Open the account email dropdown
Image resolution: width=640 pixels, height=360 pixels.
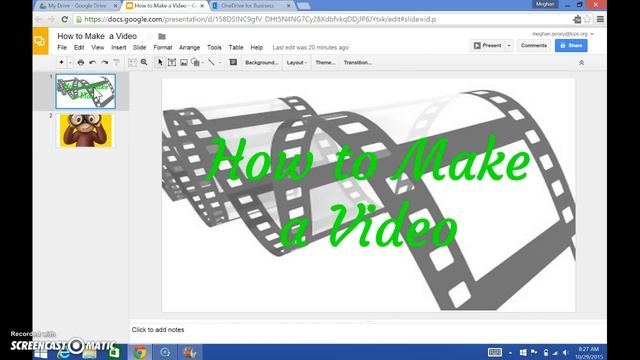tap(562, 34)
